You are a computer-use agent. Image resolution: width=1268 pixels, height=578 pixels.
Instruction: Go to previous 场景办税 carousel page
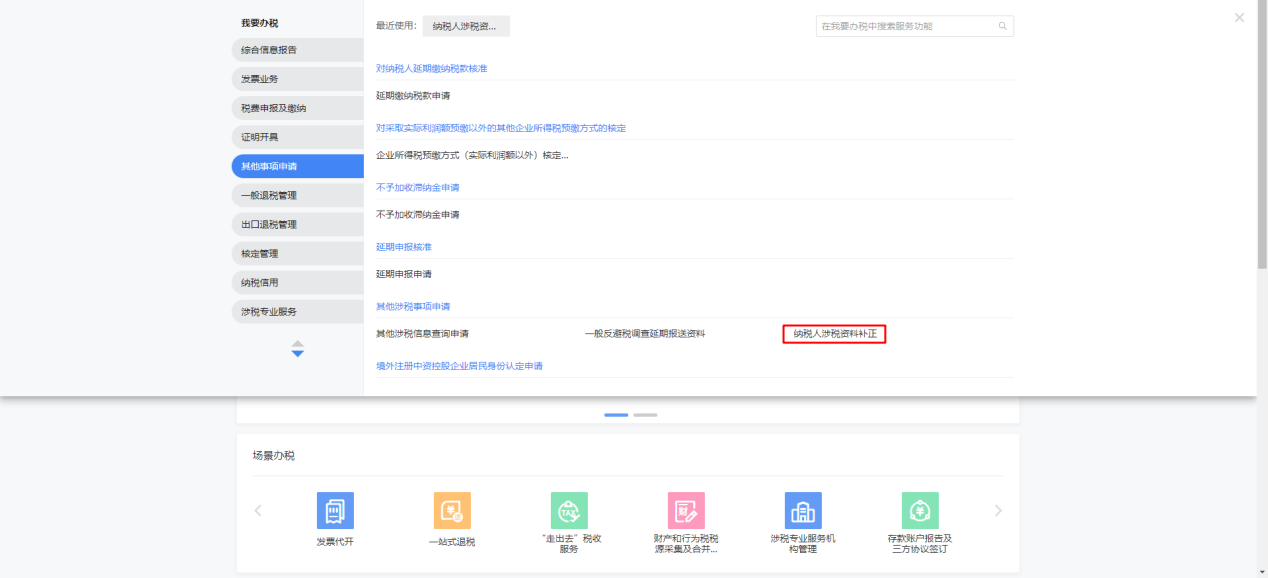(258, 511)
